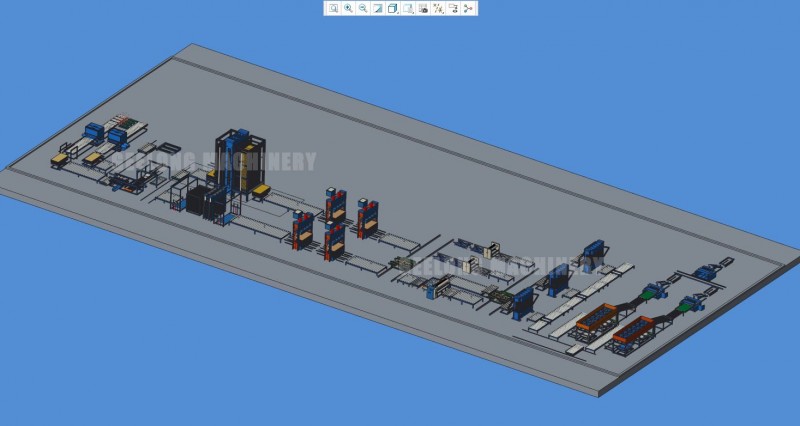
Task: Repaint the graphics window
Action: click(x=378, y=8)
